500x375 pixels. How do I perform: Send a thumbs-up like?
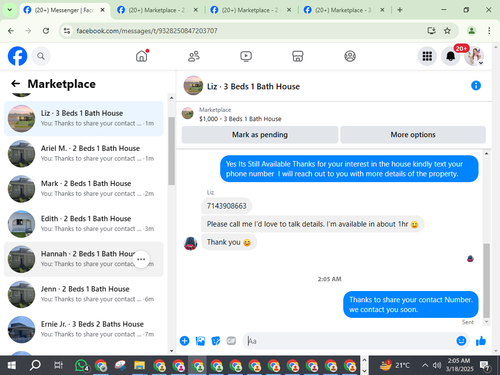[x=481, y=341]
